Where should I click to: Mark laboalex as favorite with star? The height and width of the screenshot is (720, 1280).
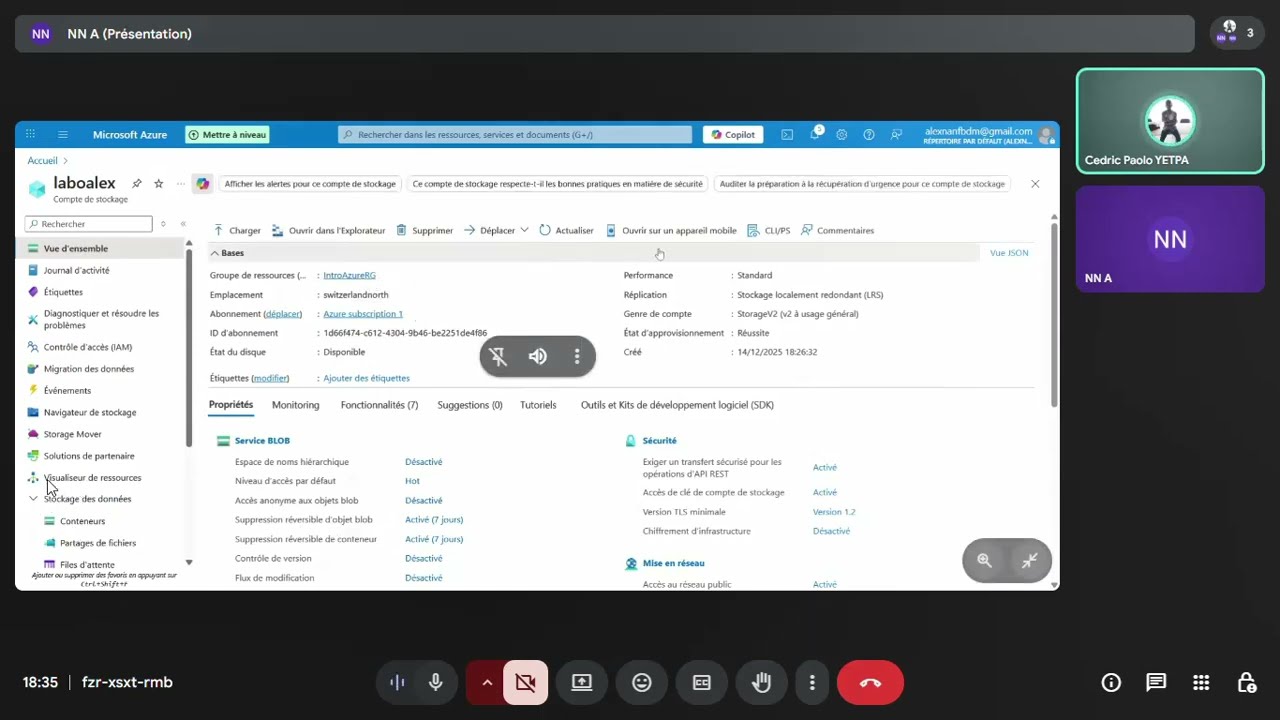coord(158,184)
